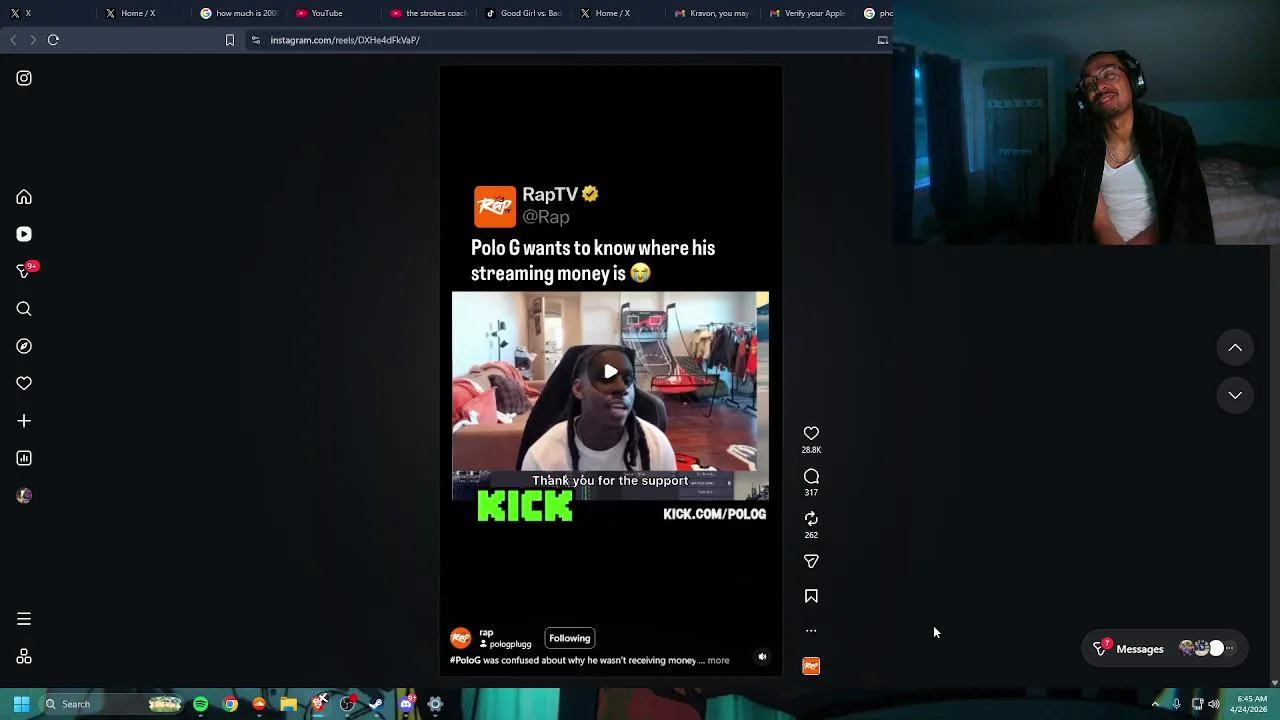Open the Reels icon in sidebar

24,234
